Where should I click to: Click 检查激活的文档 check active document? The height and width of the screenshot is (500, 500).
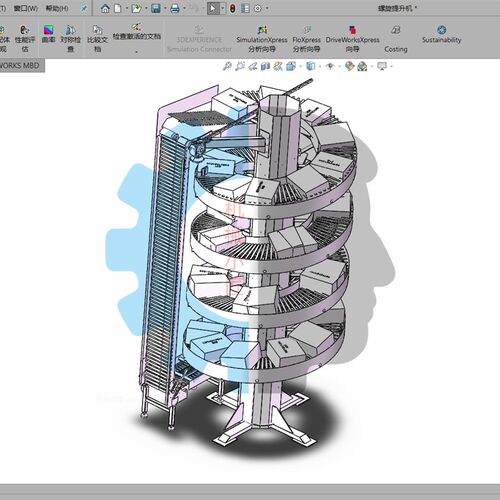tap(137, 32)
